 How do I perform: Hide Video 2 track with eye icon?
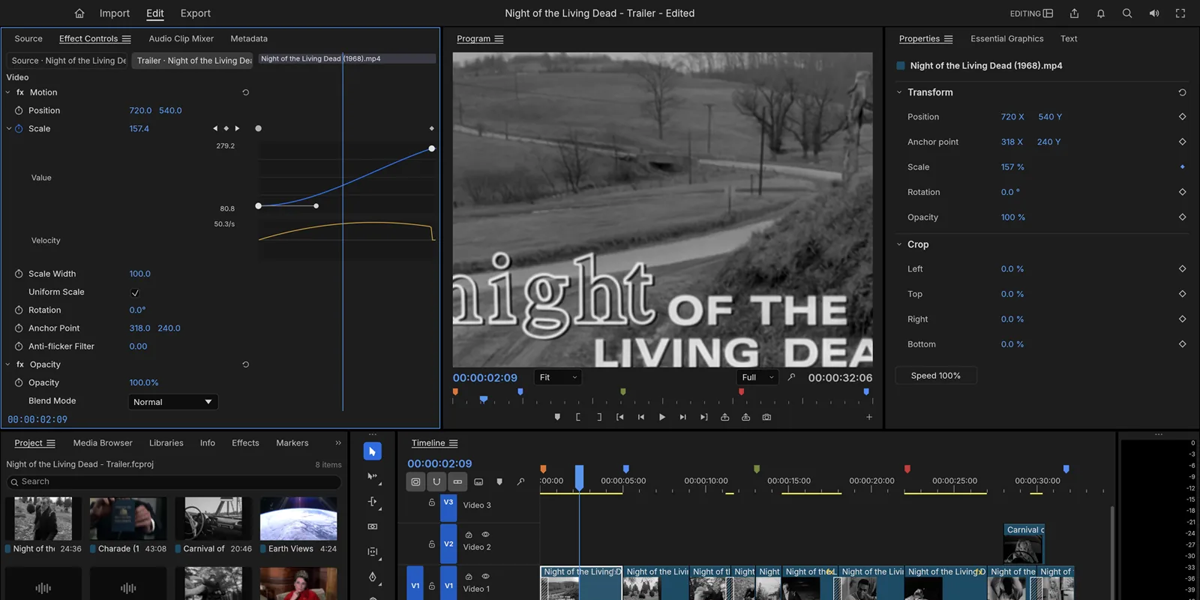[486, 535]
